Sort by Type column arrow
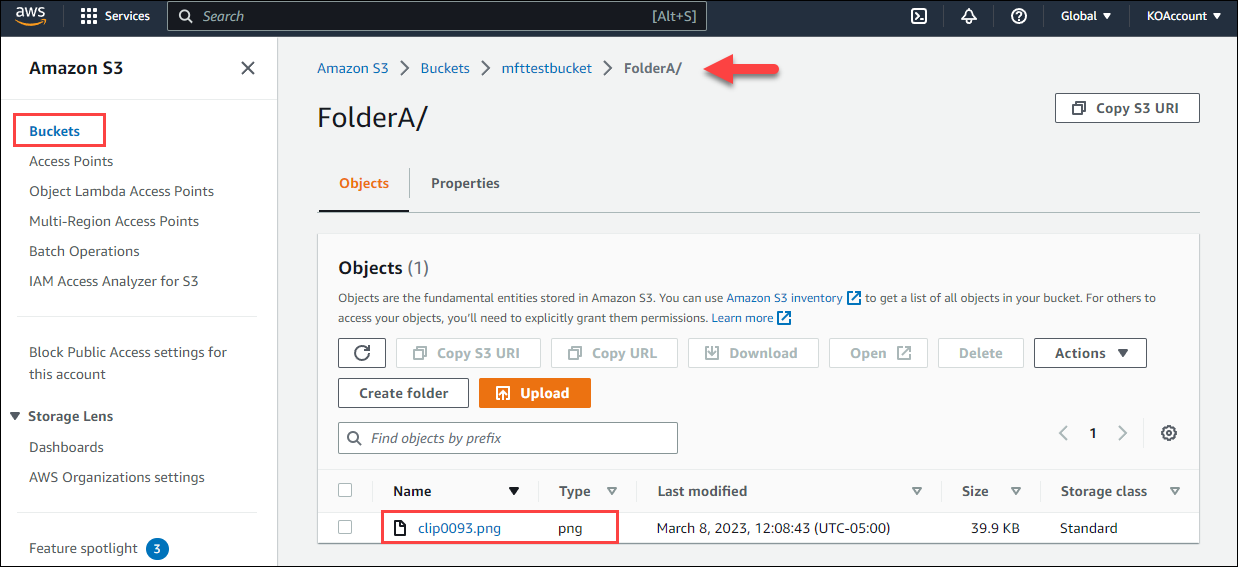The height and width of the screenshot is (567, 1238). 612,491
